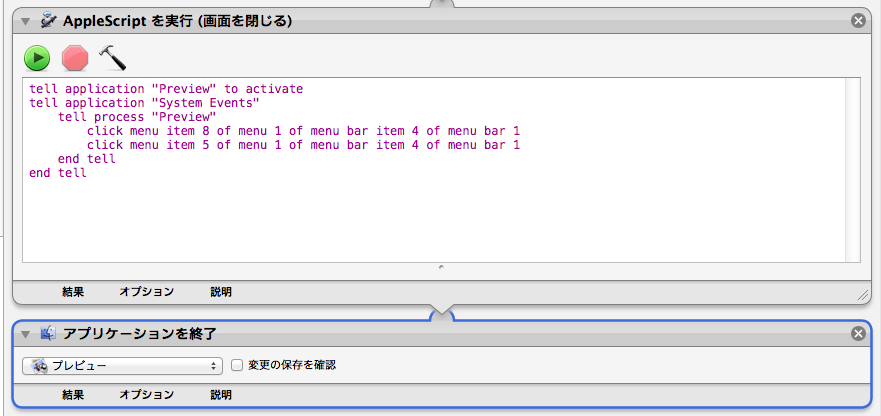
Task: Click the AppleScript action's script icon in header
Action: click(x=48, y=21)
